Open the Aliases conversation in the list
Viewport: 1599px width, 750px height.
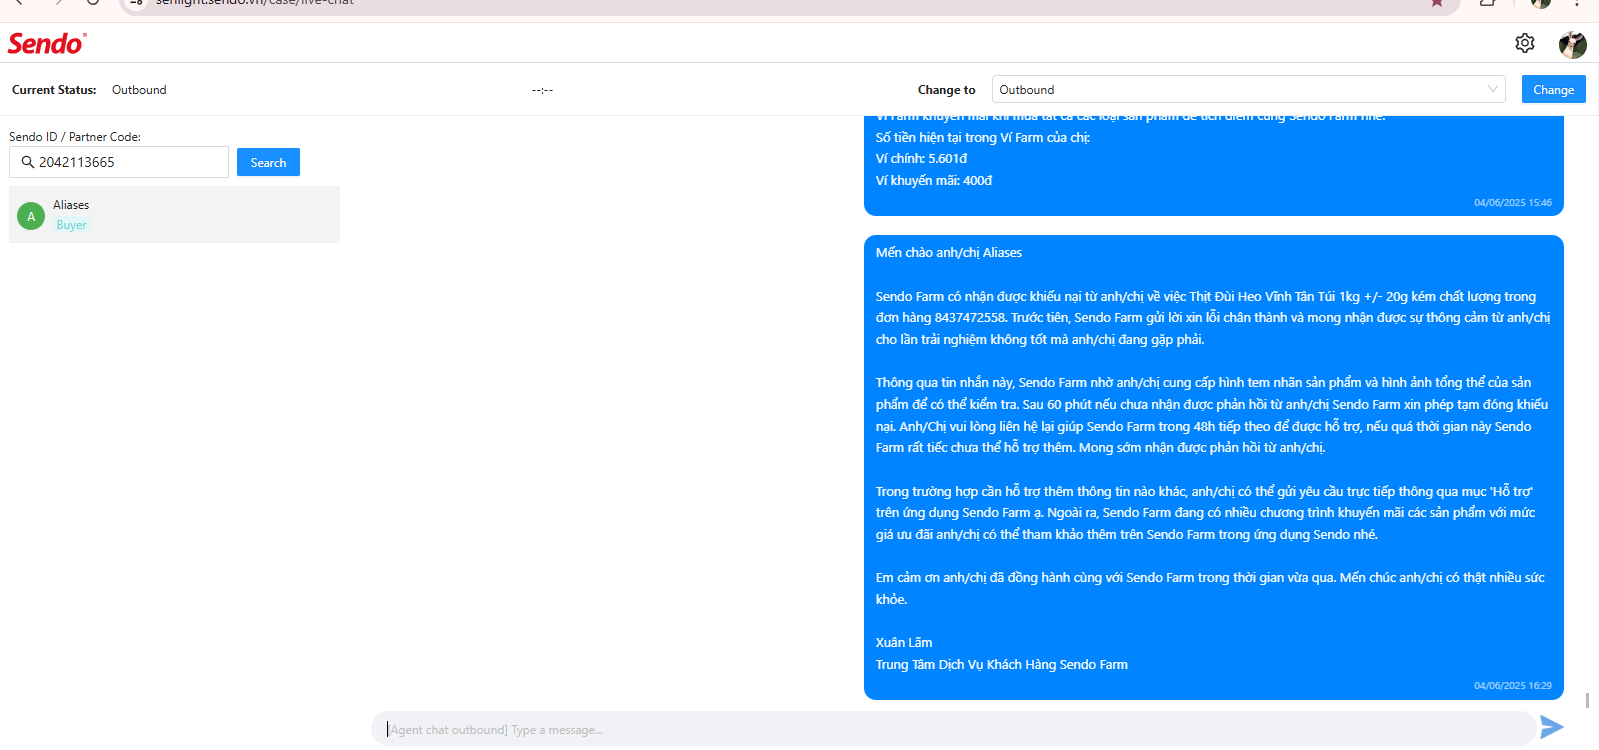point(174,215)
